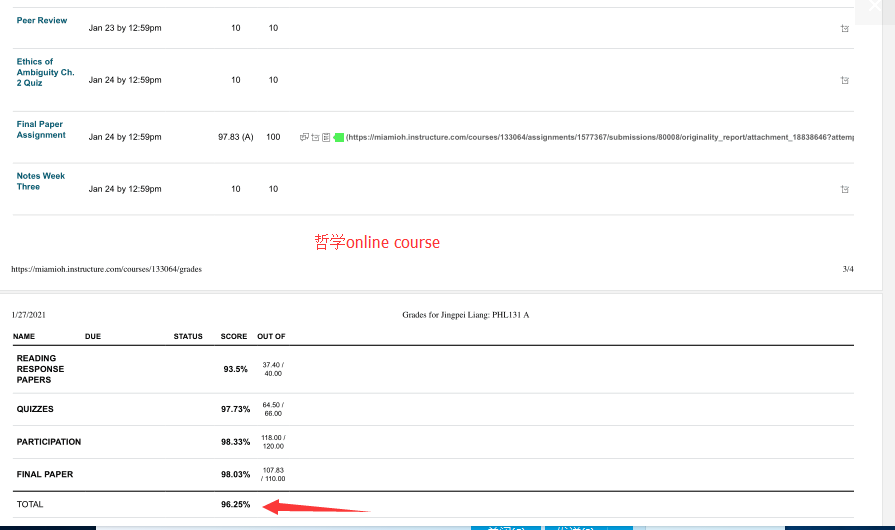Screen dimensions: 895x530
Task: Click the red 哲学online course annotation
Action: [377, 242]
